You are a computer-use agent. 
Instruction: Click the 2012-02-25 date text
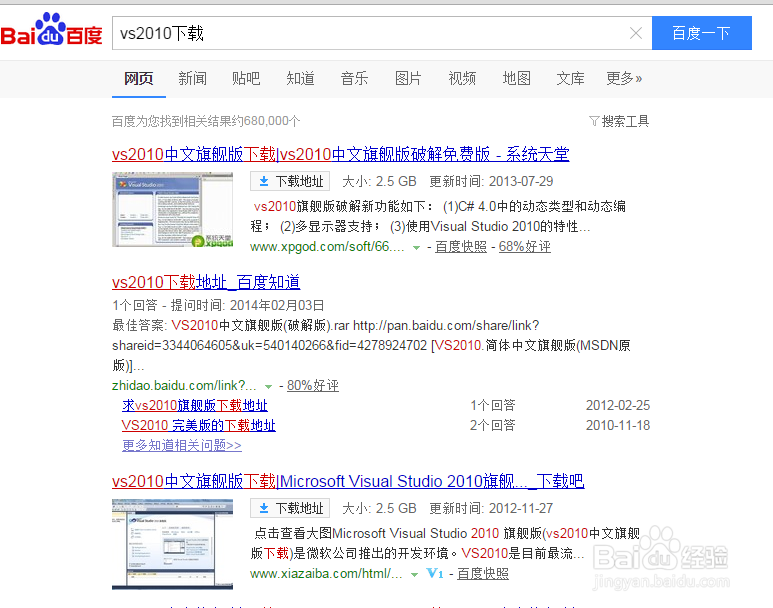tap(618, 405)
